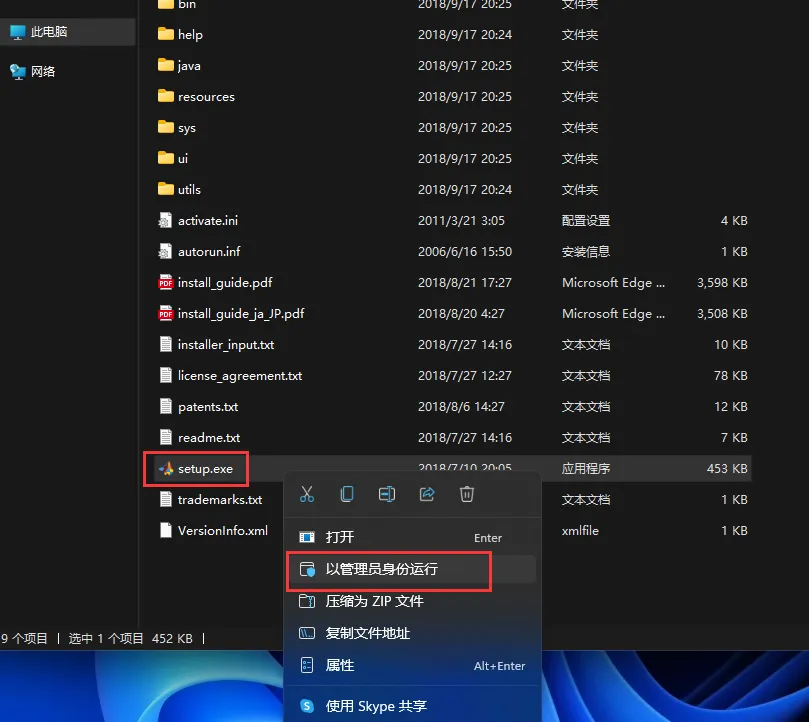Select the autorun.inf file name

tap(209, 251)
